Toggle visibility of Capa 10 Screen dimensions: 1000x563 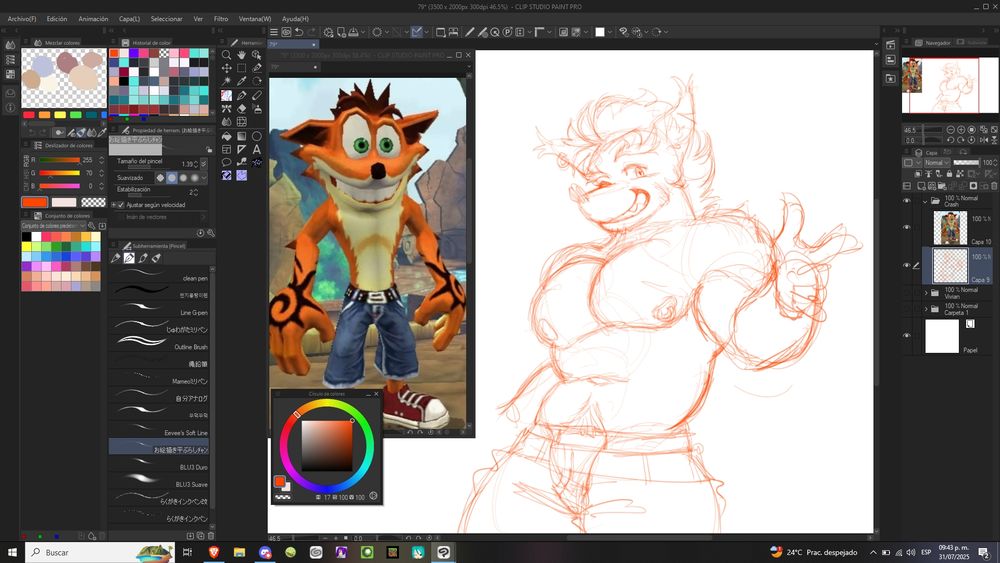click(907, 227)
